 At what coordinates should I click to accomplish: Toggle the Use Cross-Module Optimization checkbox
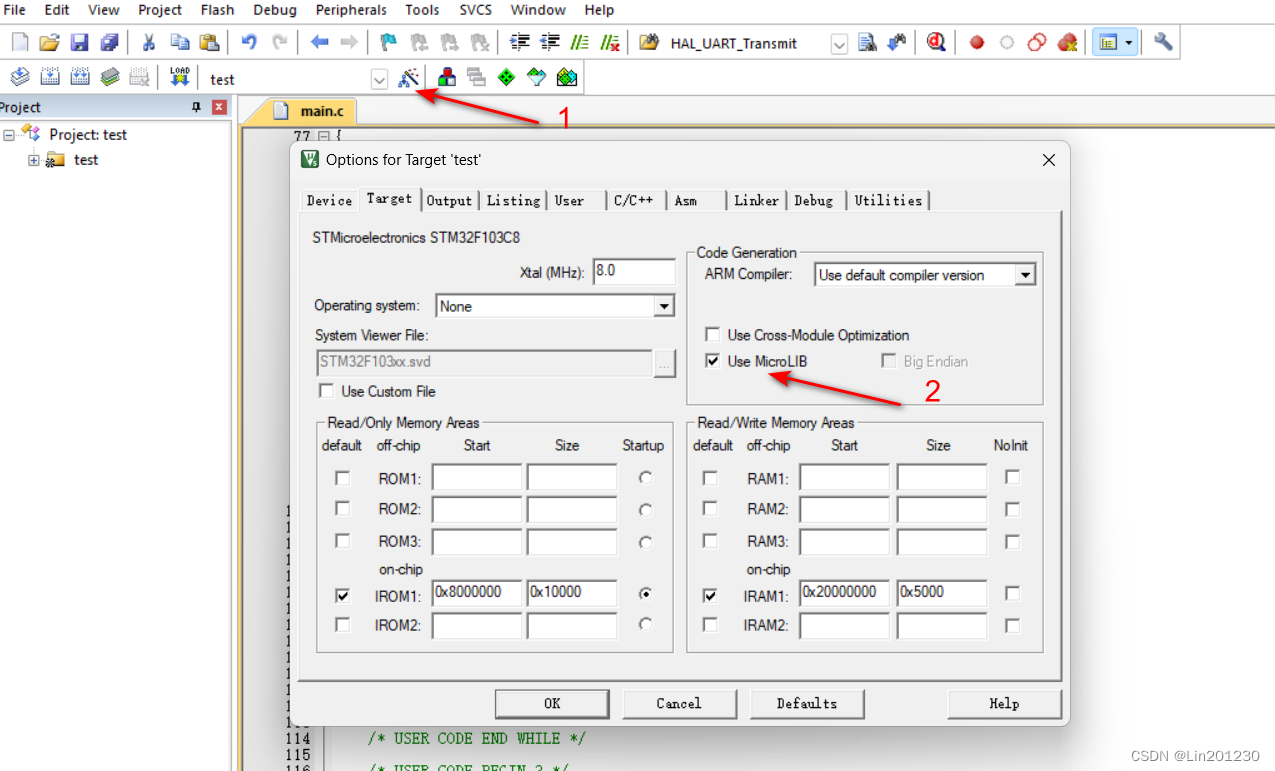pos(713,335)
